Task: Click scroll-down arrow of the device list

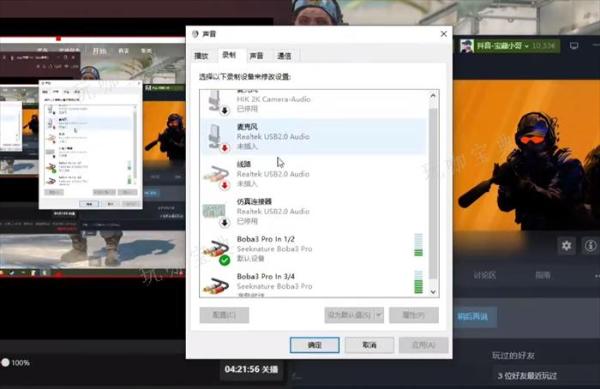Action: (x=433, y=292)
